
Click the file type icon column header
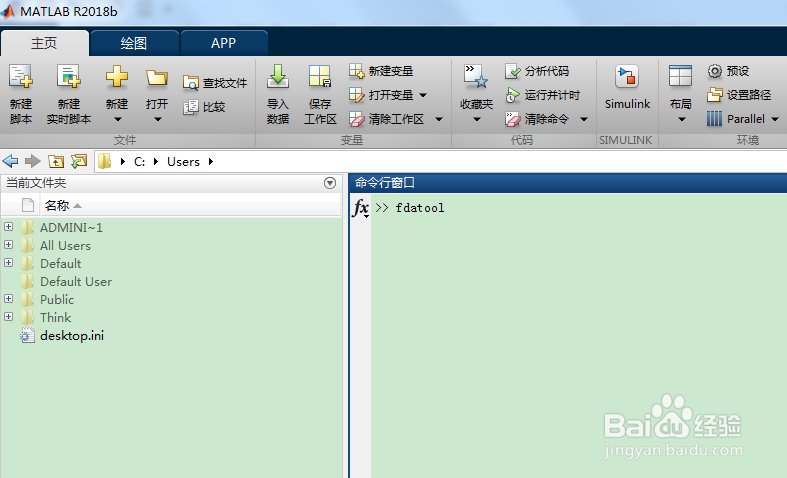click(28, 205)
